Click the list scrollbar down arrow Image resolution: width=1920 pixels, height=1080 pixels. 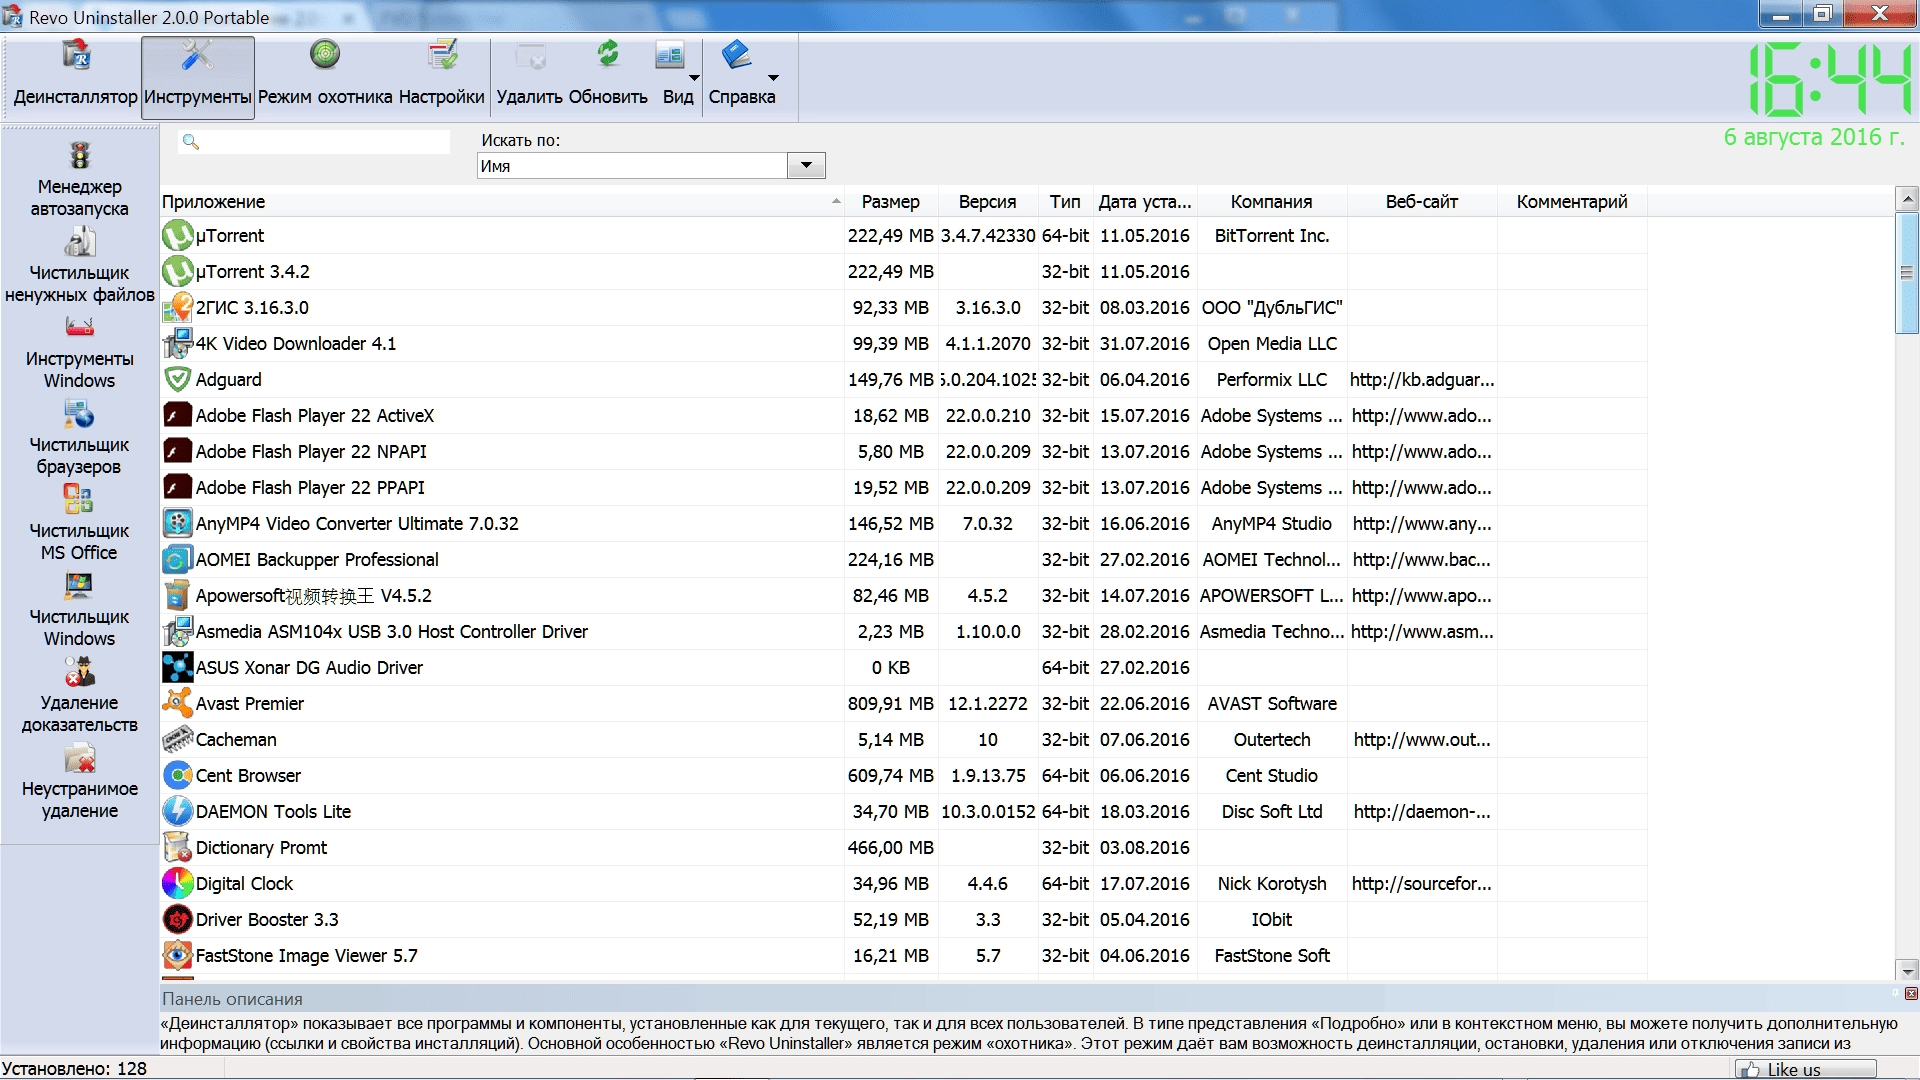[x=1907, y=970]
